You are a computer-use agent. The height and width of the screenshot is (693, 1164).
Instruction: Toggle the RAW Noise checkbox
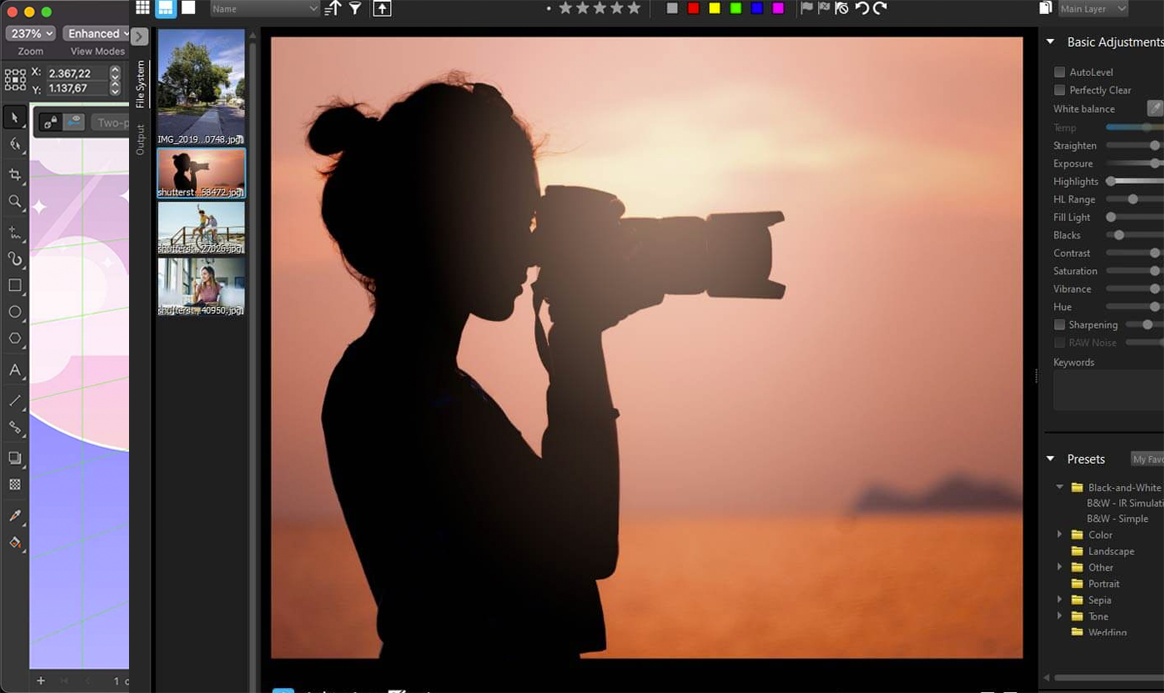tap(1059, 343)
